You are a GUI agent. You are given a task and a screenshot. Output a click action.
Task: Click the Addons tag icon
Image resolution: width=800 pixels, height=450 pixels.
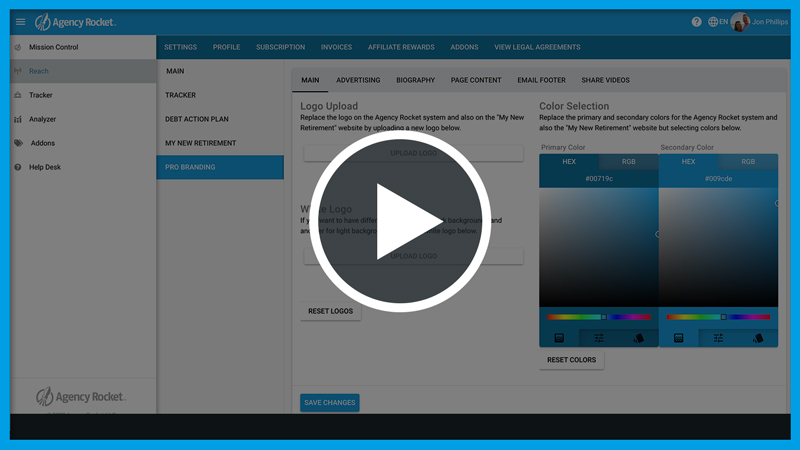[18, 143]
